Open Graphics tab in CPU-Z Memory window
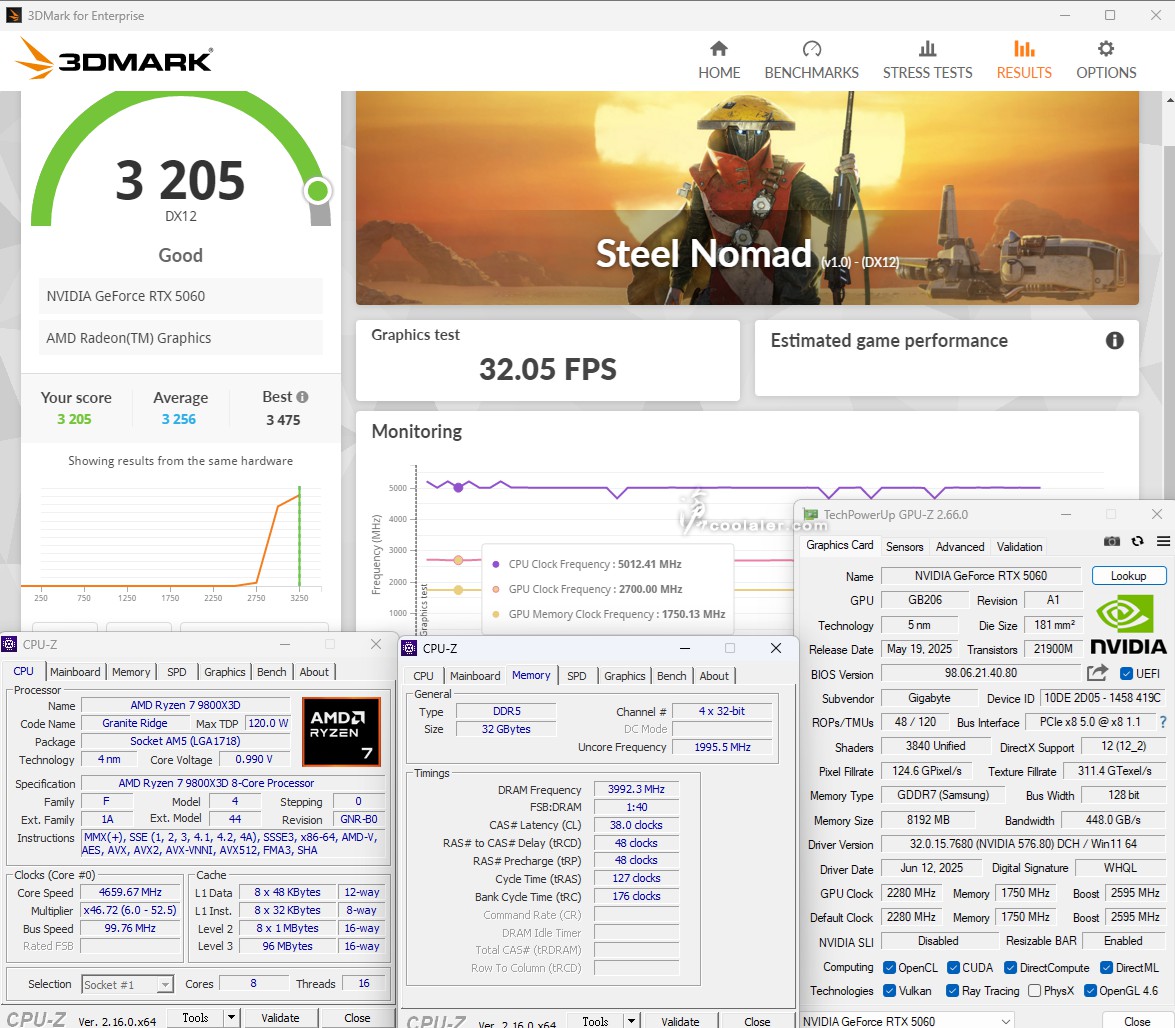Image resolution: width=1175 pixels, height=1028 pixels. 624,676
